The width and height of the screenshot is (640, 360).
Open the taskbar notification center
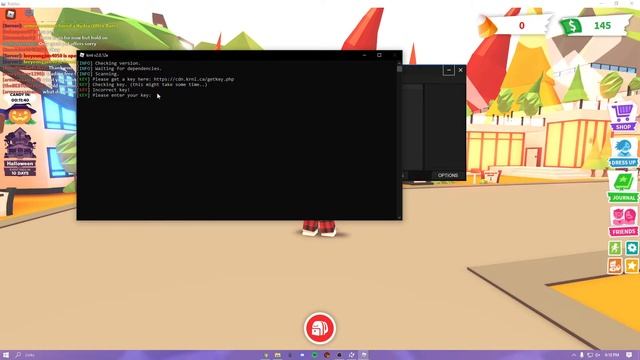coord(629,355)
